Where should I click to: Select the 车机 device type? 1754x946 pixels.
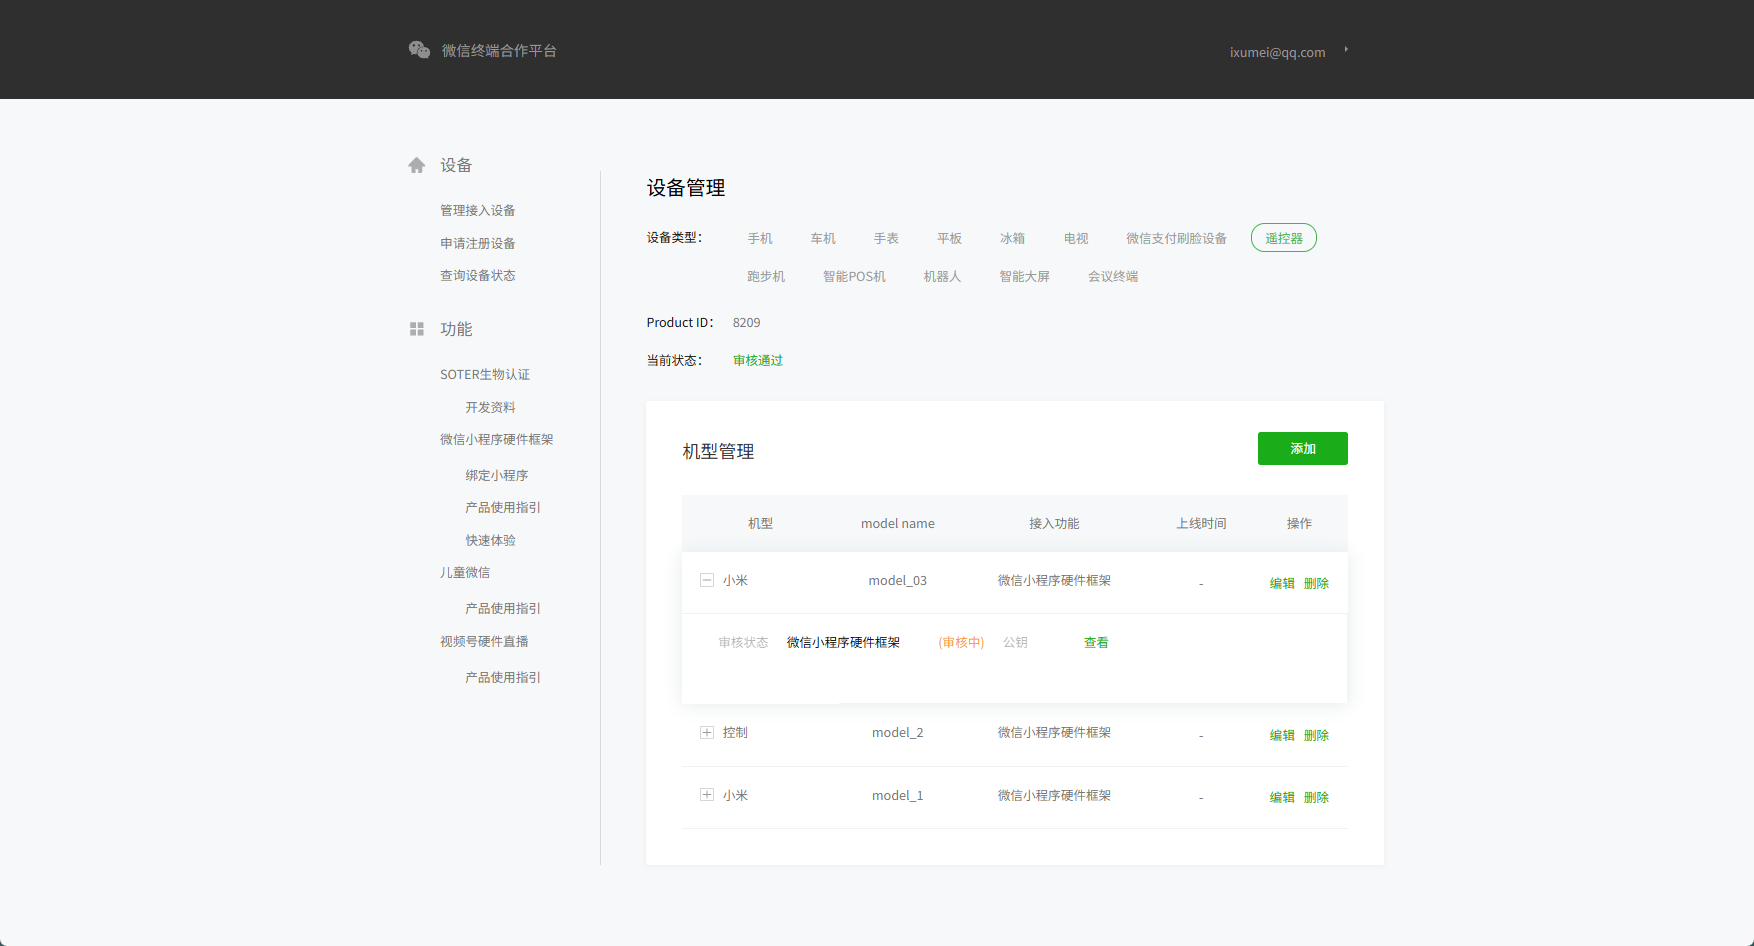pyautogui.click(x=823, y=238)
